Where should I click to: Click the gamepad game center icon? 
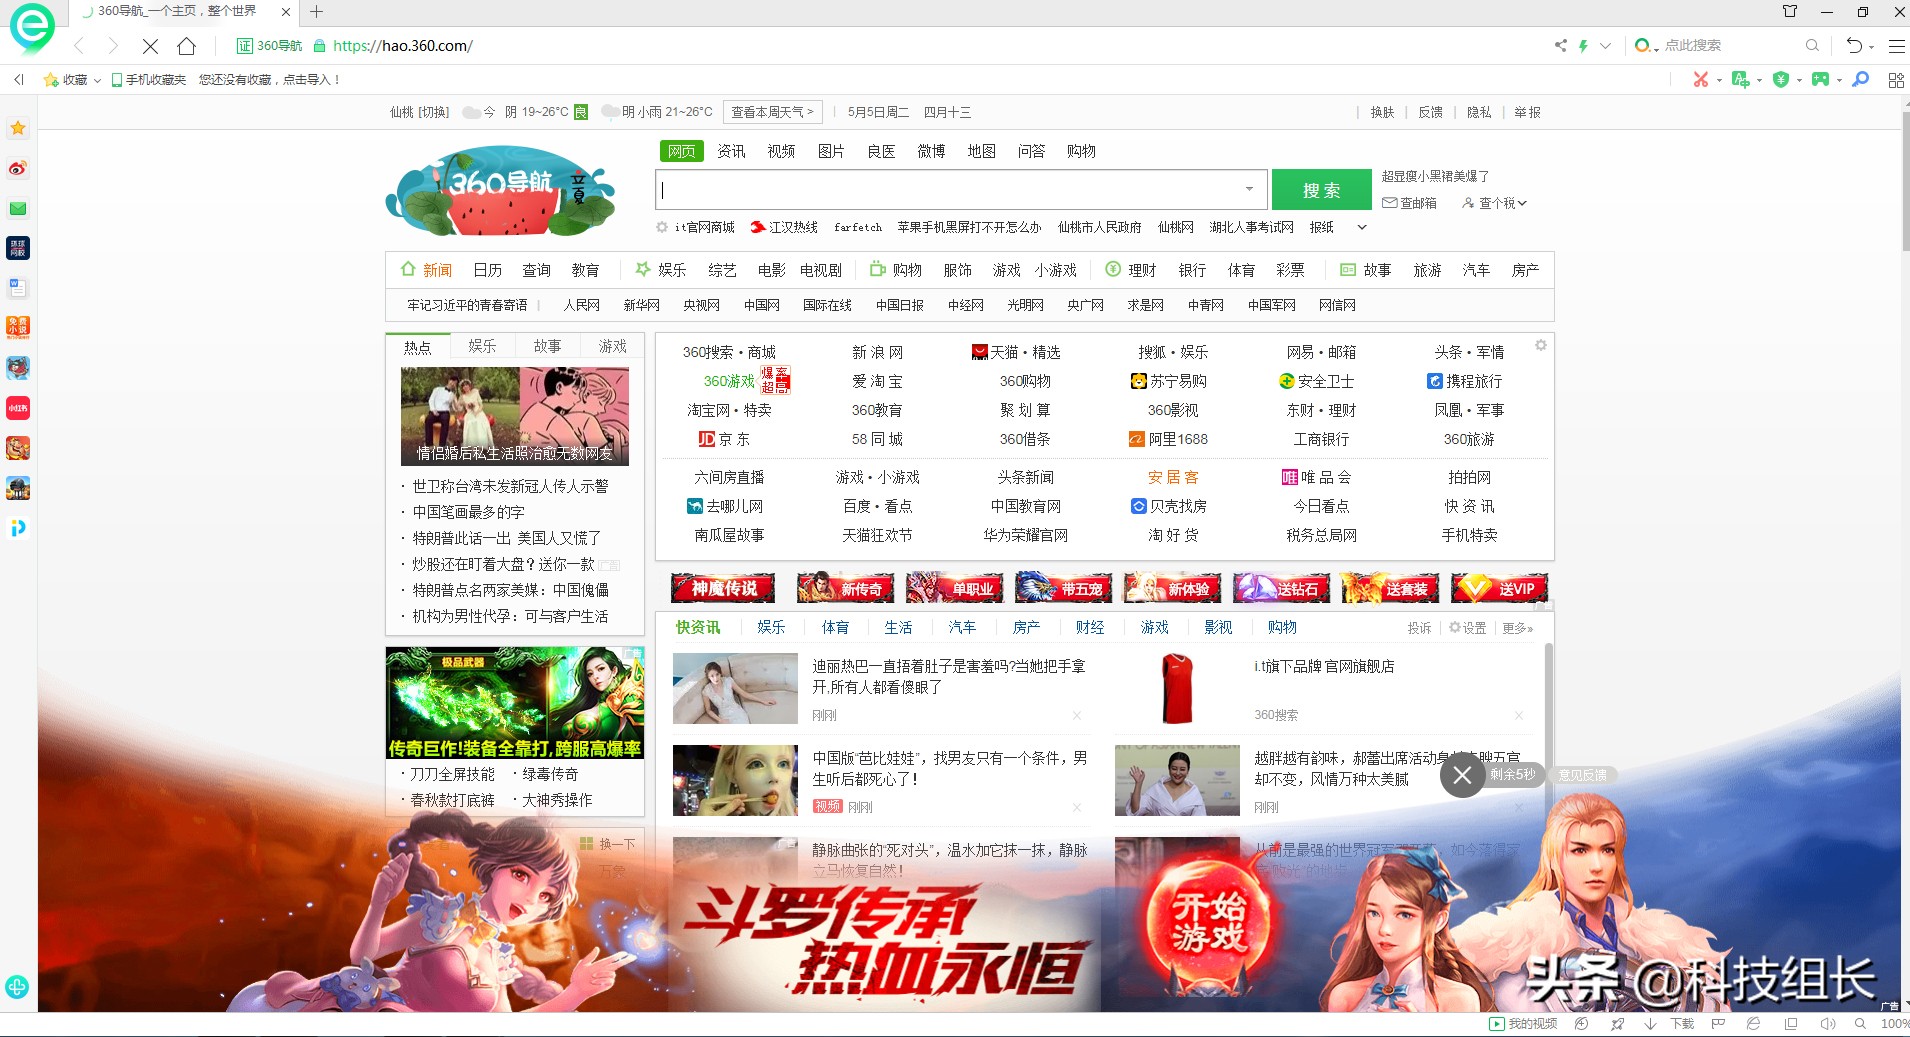[x=1821, y=78]
